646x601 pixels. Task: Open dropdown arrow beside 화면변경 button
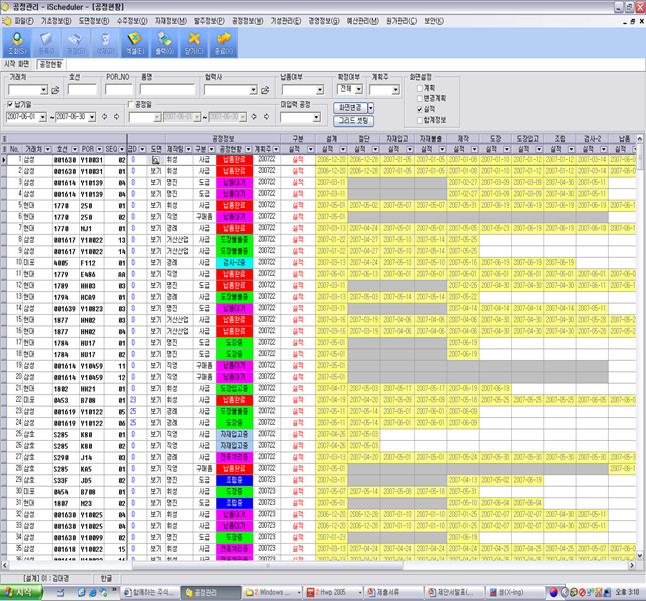[371, 108]
